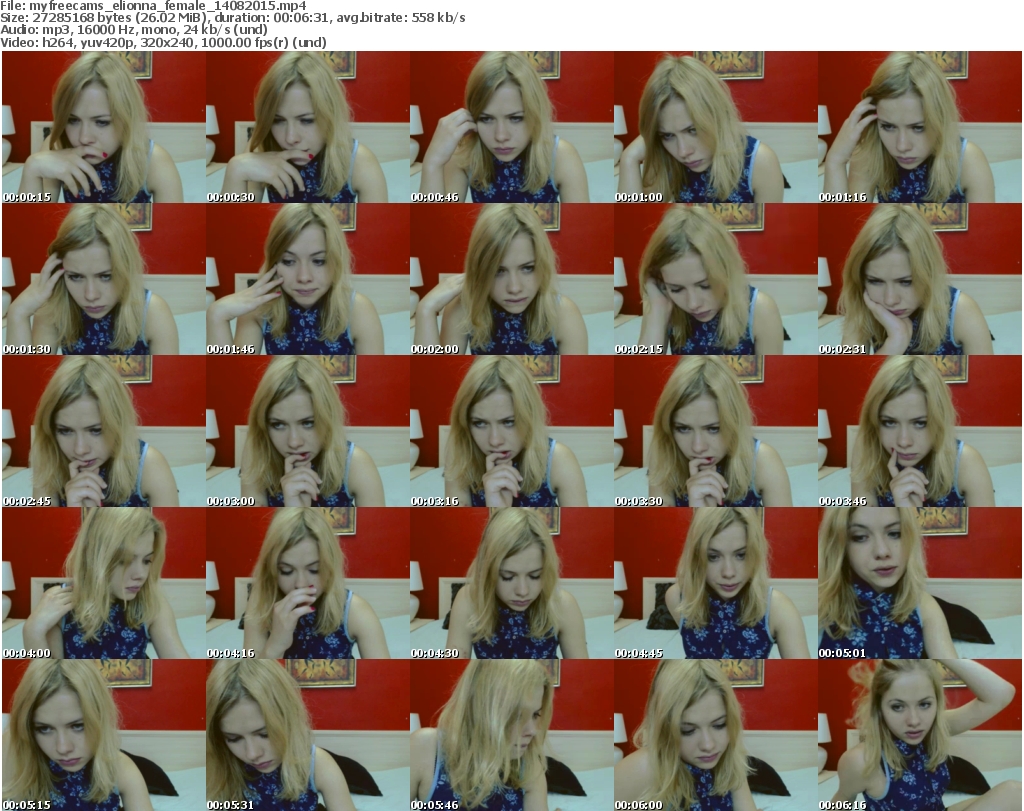
Task: Select the thumbnail frame stamped 00:05:46
Action: point(511,735)
